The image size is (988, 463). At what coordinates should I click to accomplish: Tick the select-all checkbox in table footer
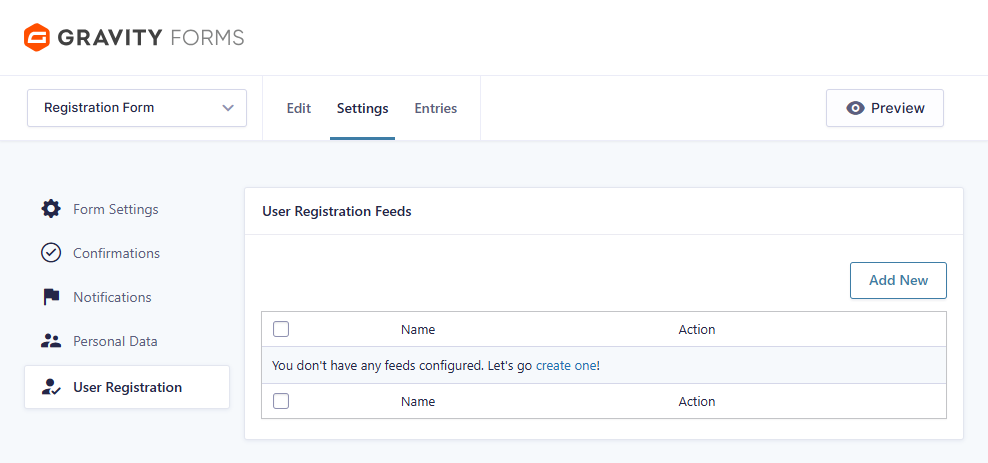pyautogui.click(x=281, y=401)
